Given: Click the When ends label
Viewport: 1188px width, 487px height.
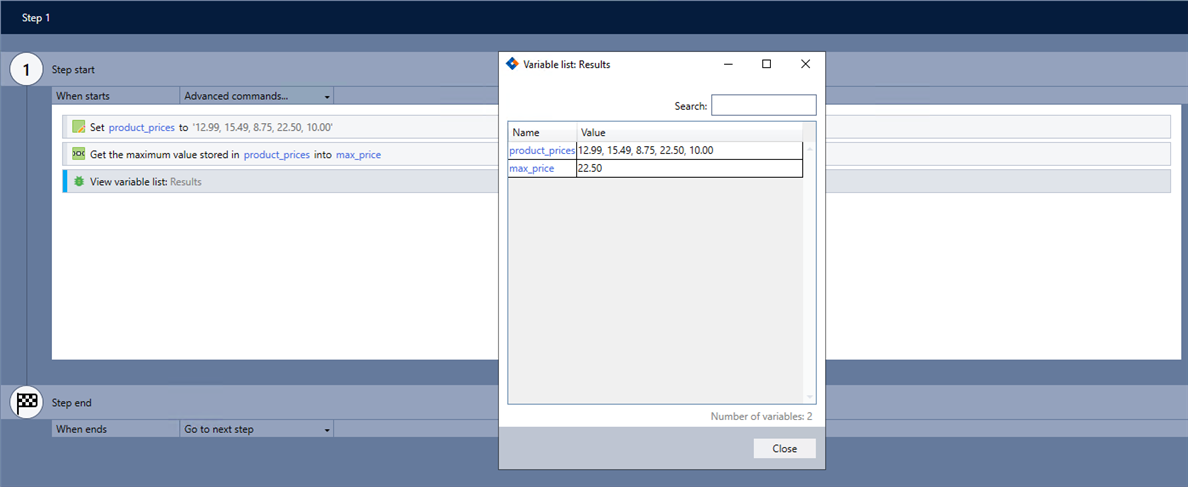Looking at the screenshot, I should click(81, 429).
